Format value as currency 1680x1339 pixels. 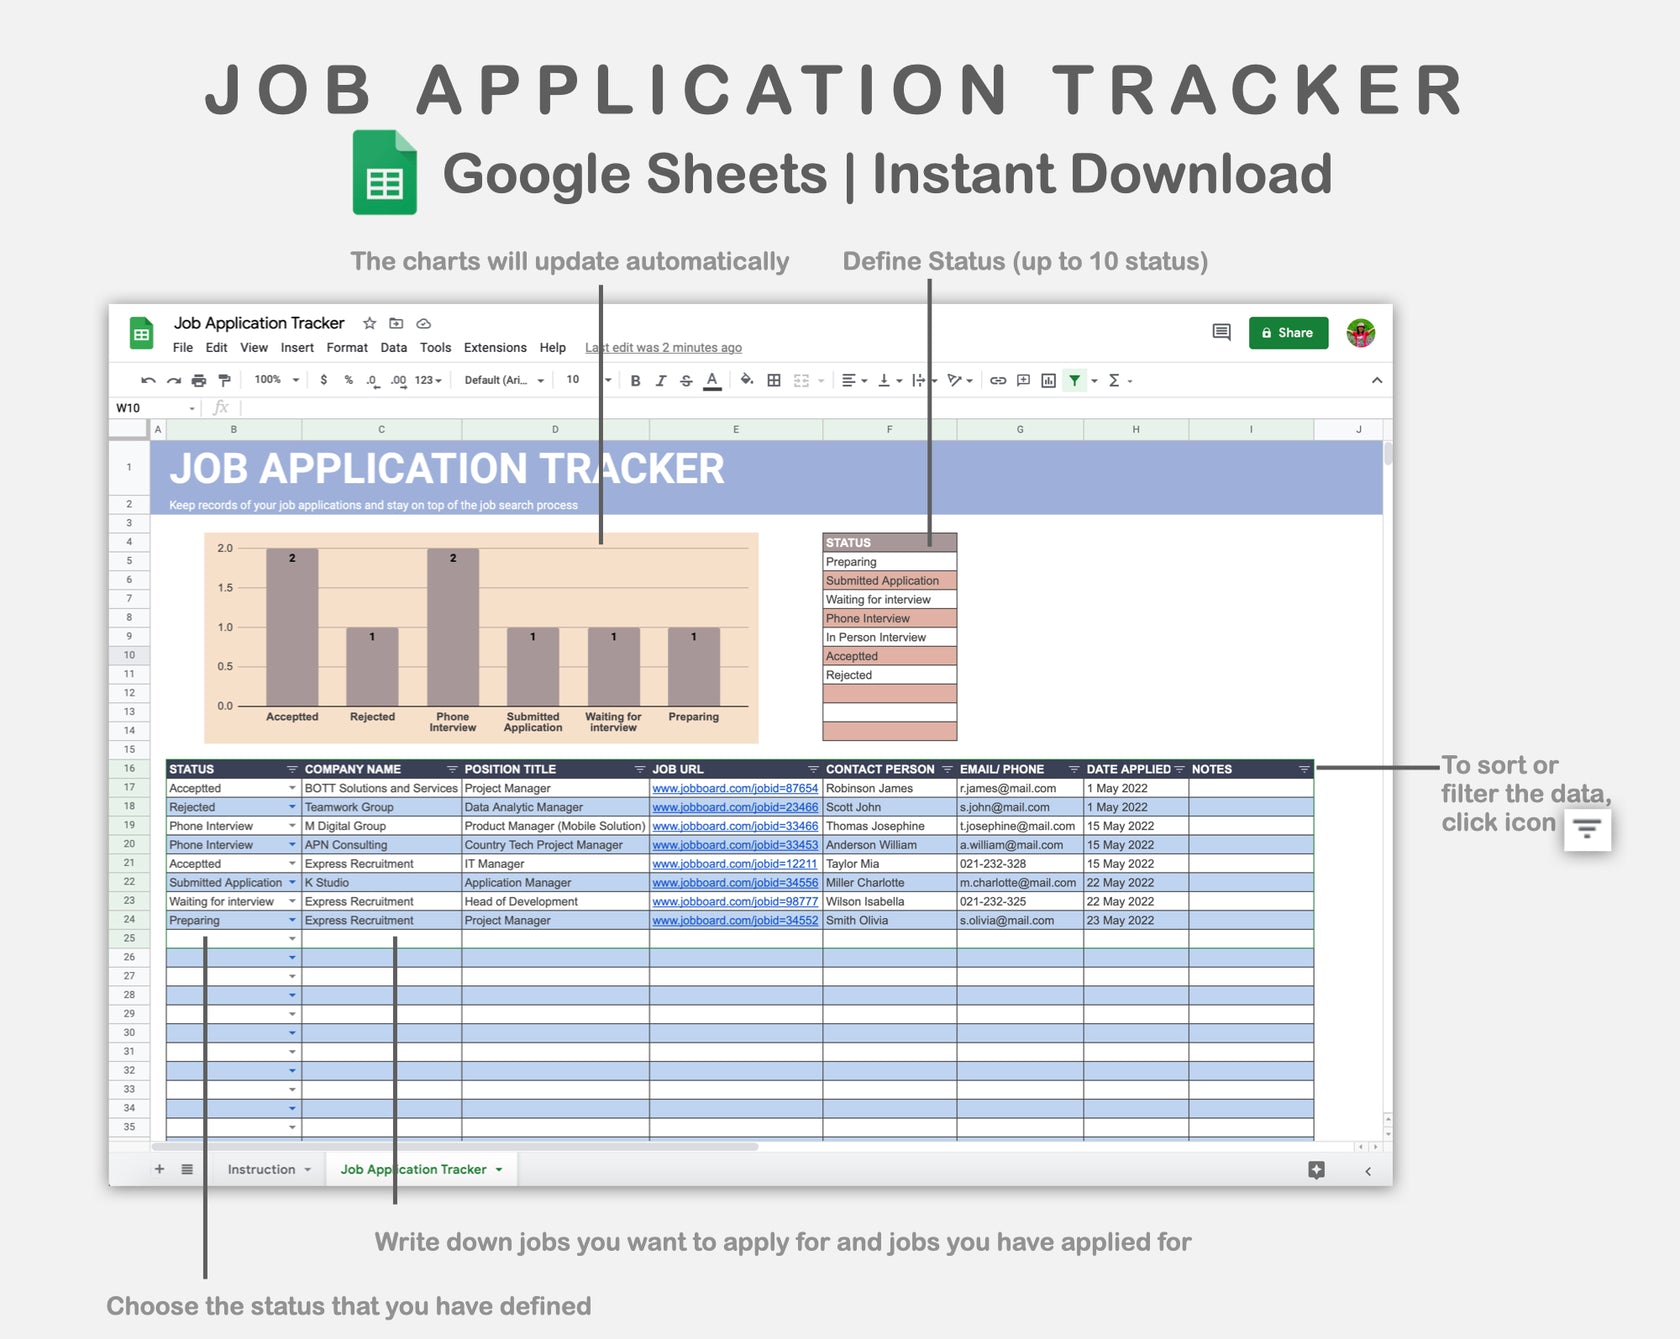coord(322,380)
